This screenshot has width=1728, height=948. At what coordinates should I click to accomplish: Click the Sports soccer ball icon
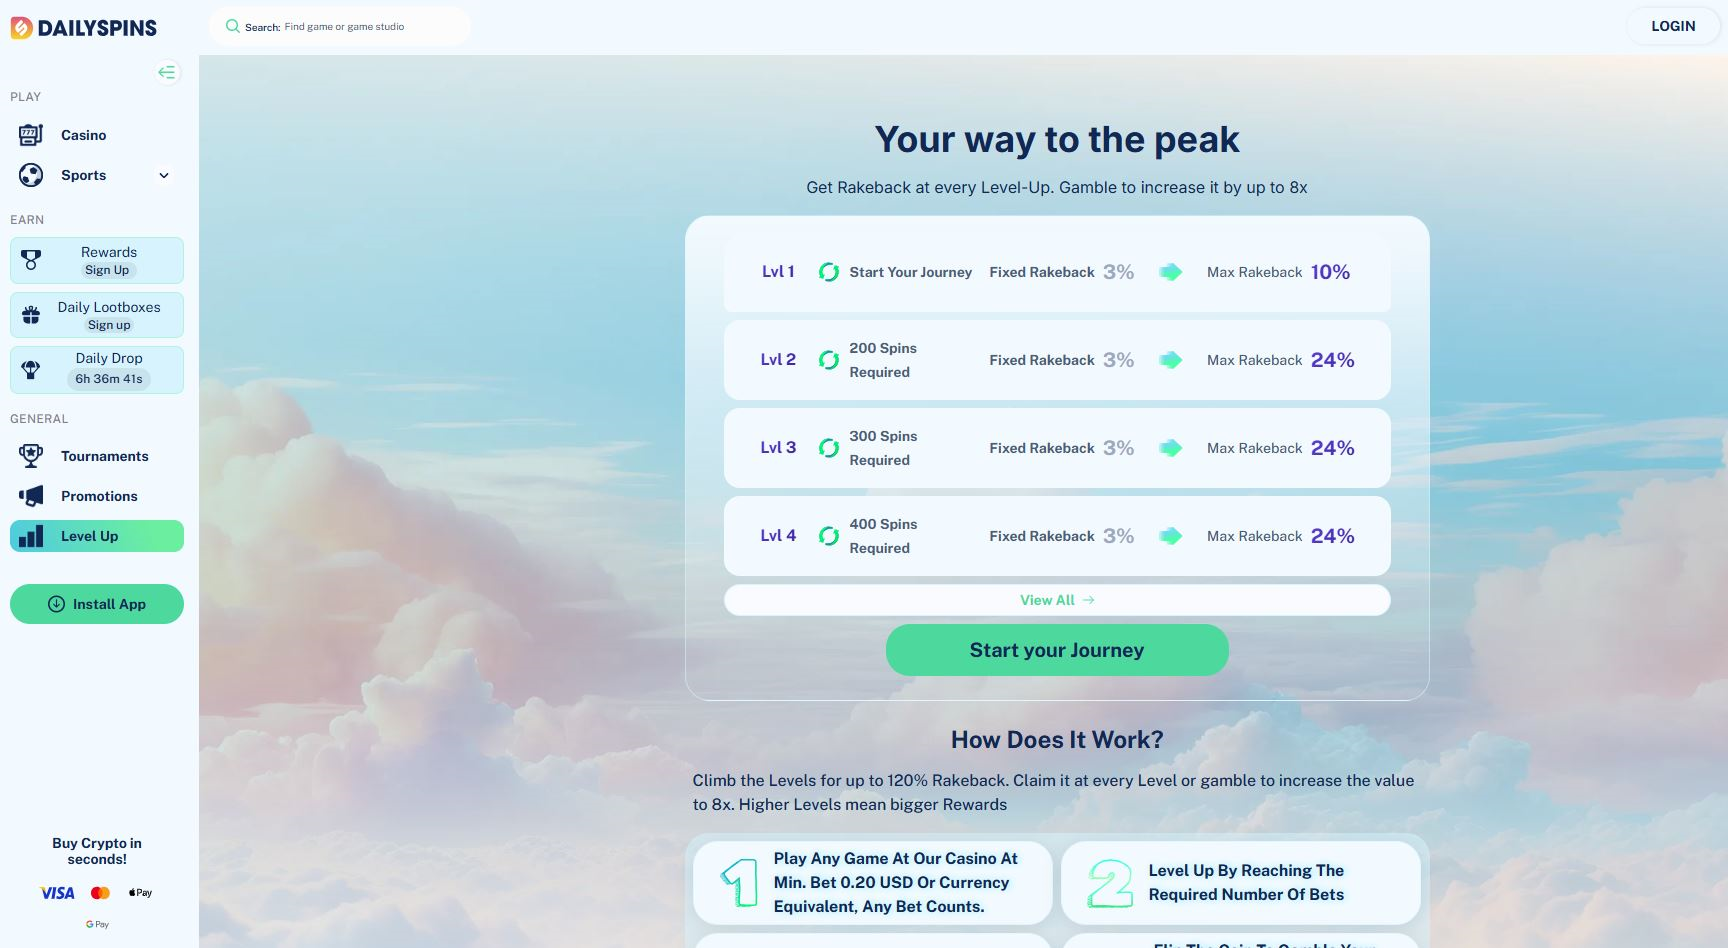point(31,175)
